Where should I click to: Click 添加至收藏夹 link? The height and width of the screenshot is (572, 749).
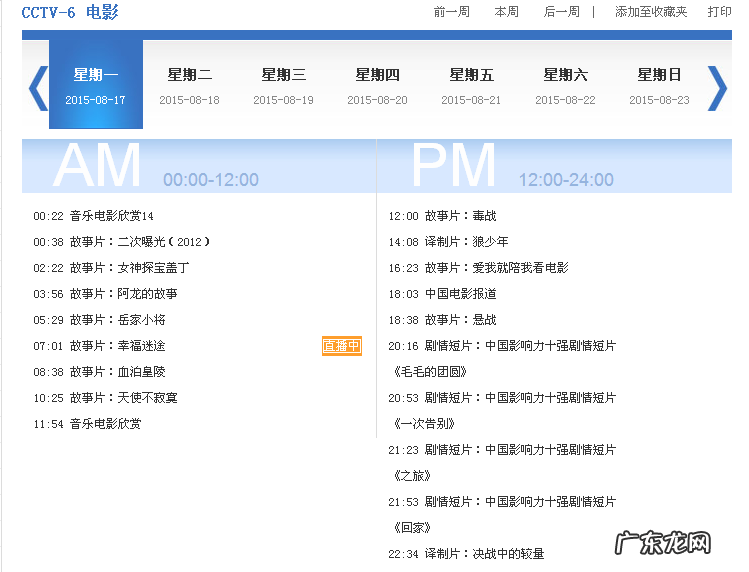[x=651, y=12]
